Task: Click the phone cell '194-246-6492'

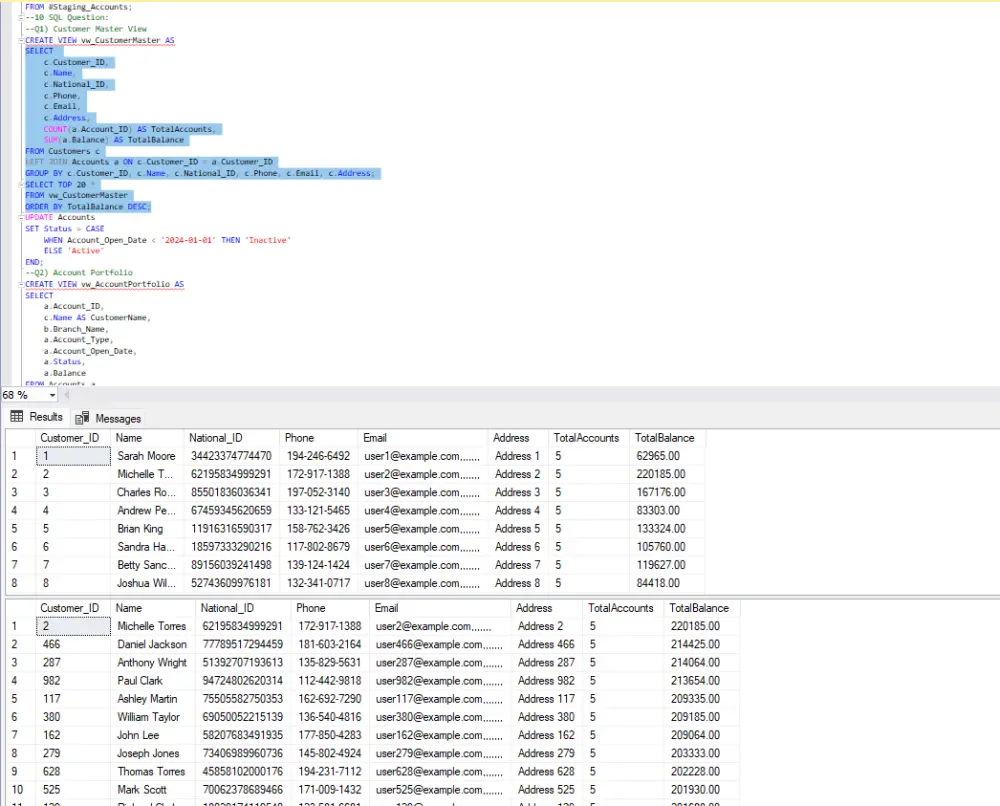Action: point(318,456)
